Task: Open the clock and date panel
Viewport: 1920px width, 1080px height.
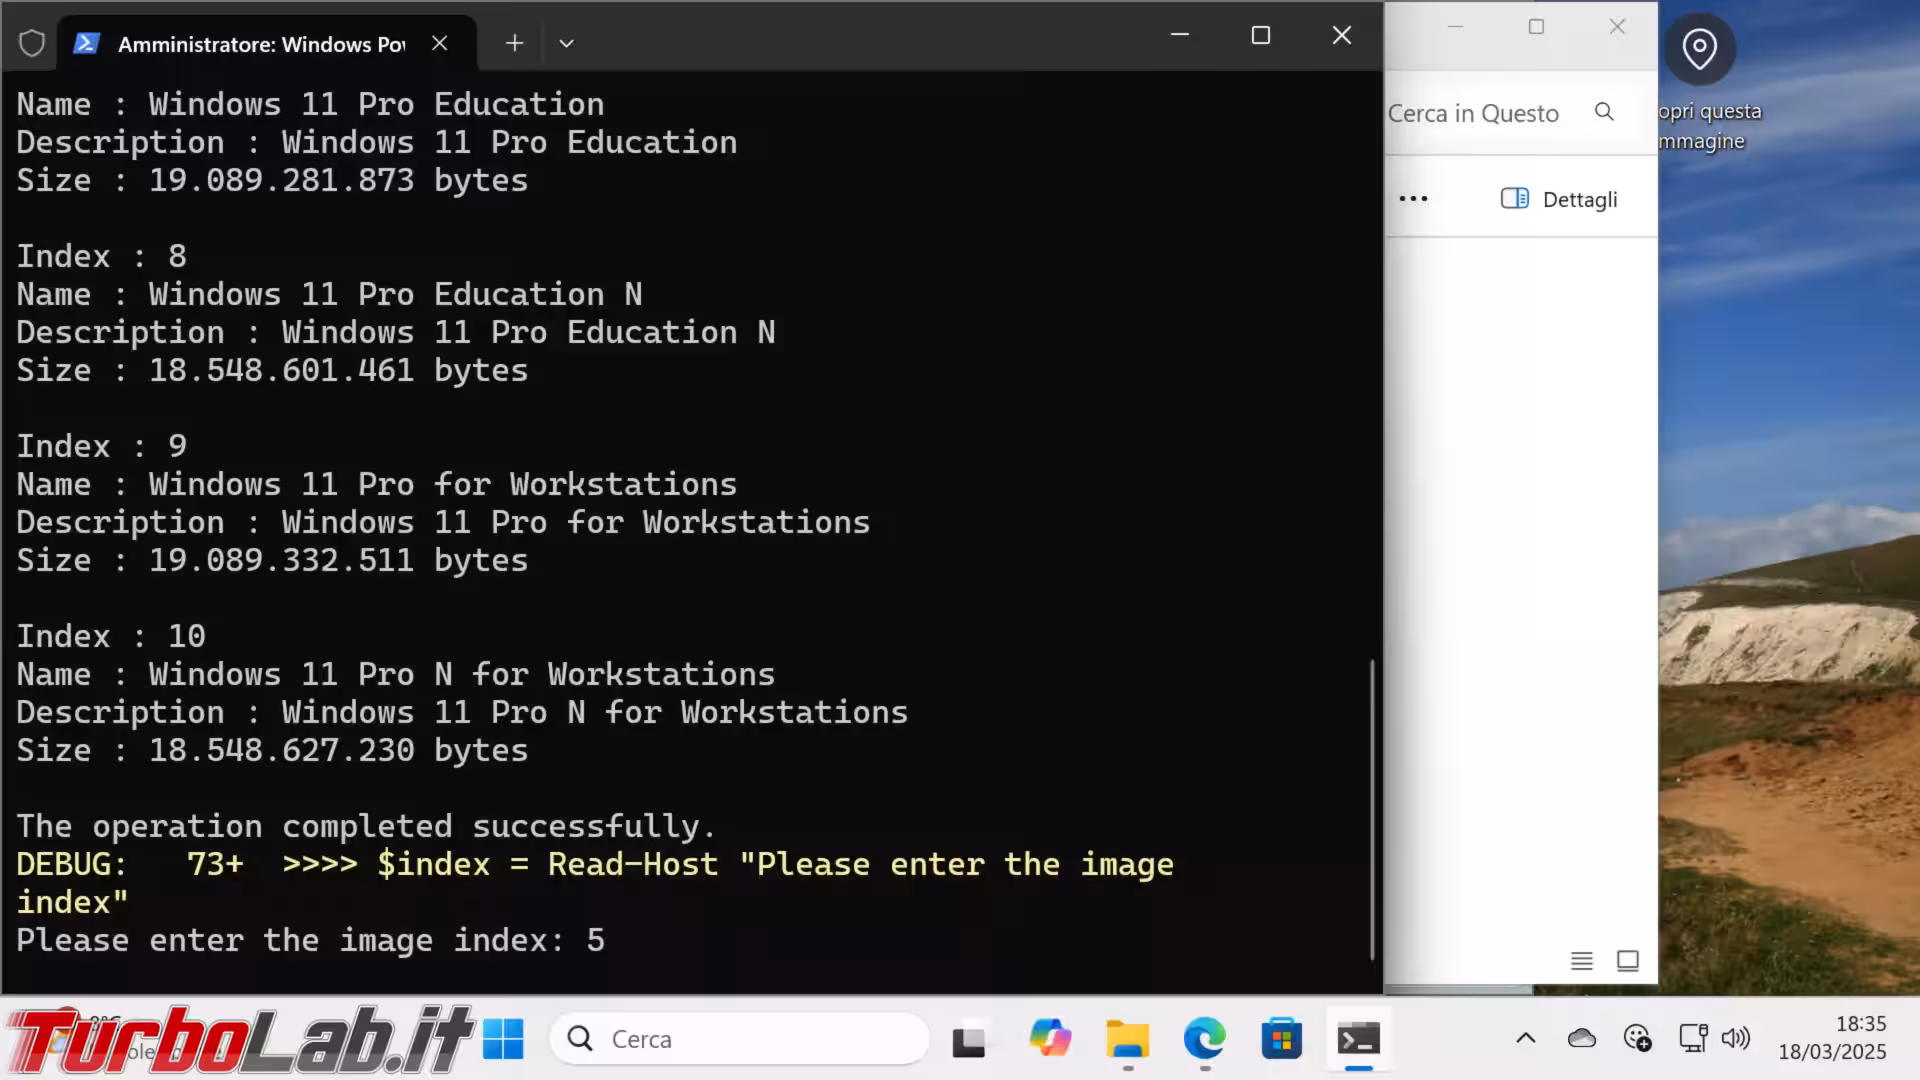Action: (x=1832, y=1038)
